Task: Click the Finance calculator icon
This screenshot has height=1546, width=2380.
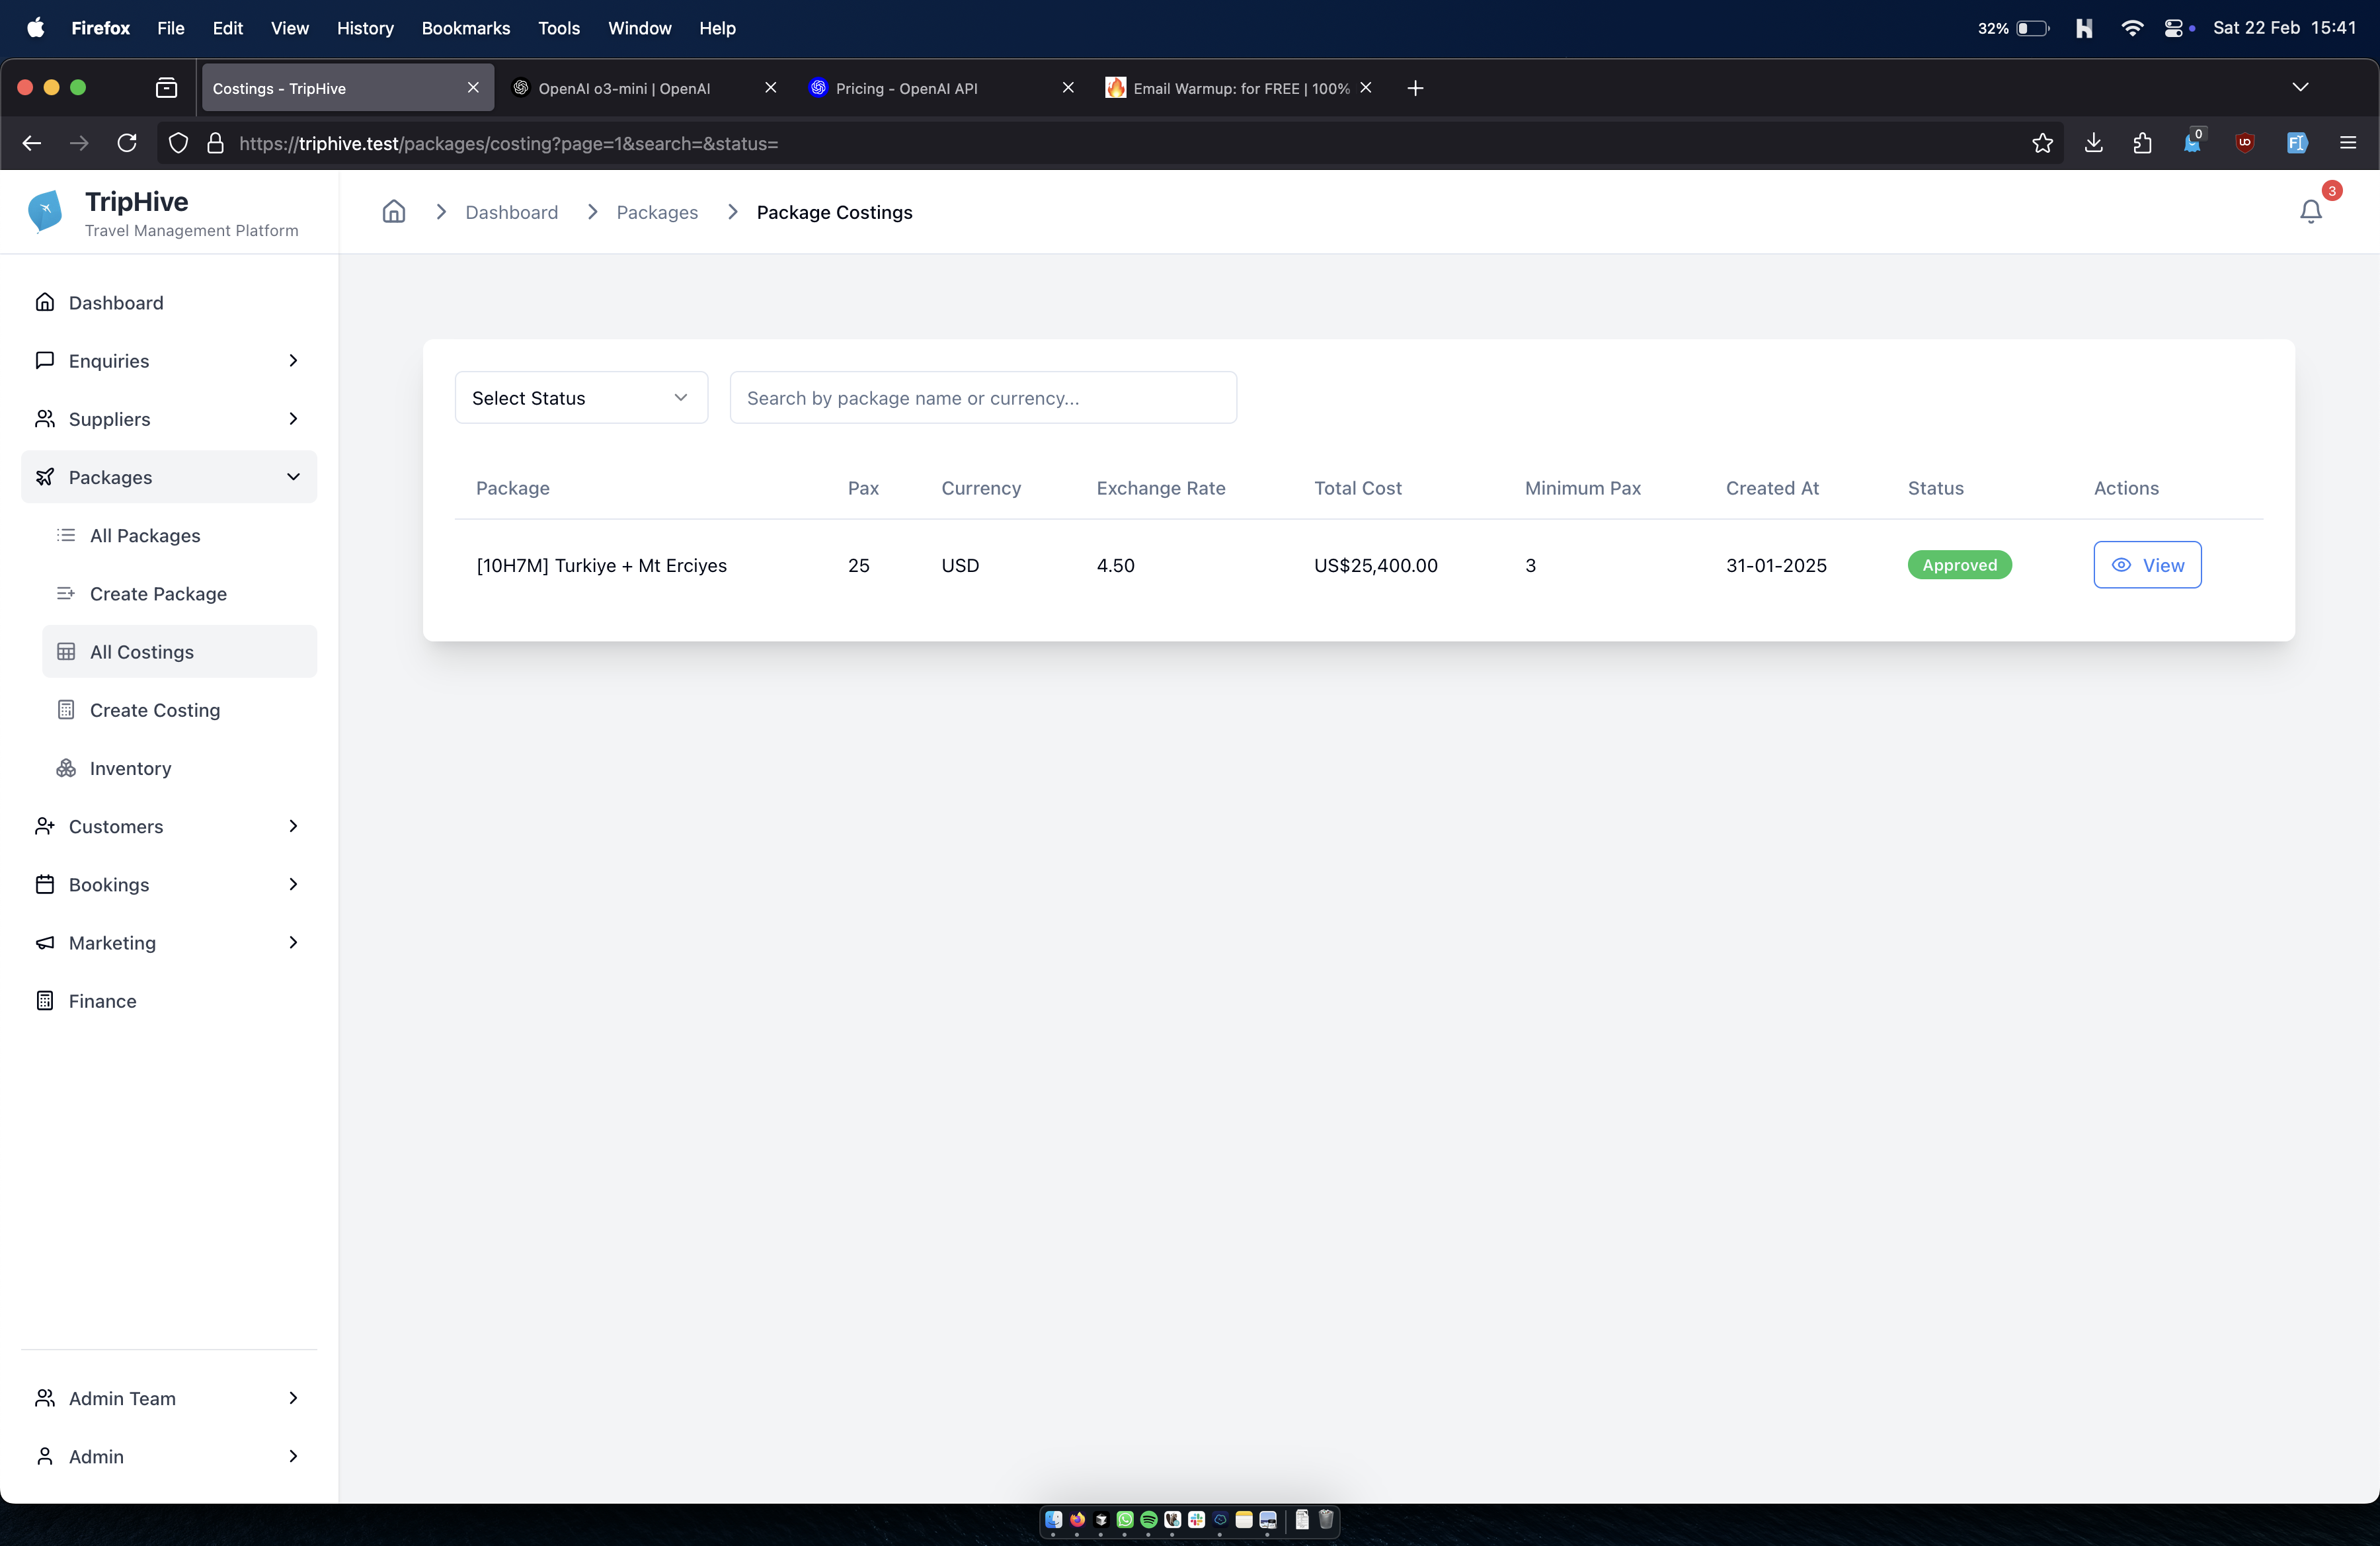Action: [x=45, y=1000]
